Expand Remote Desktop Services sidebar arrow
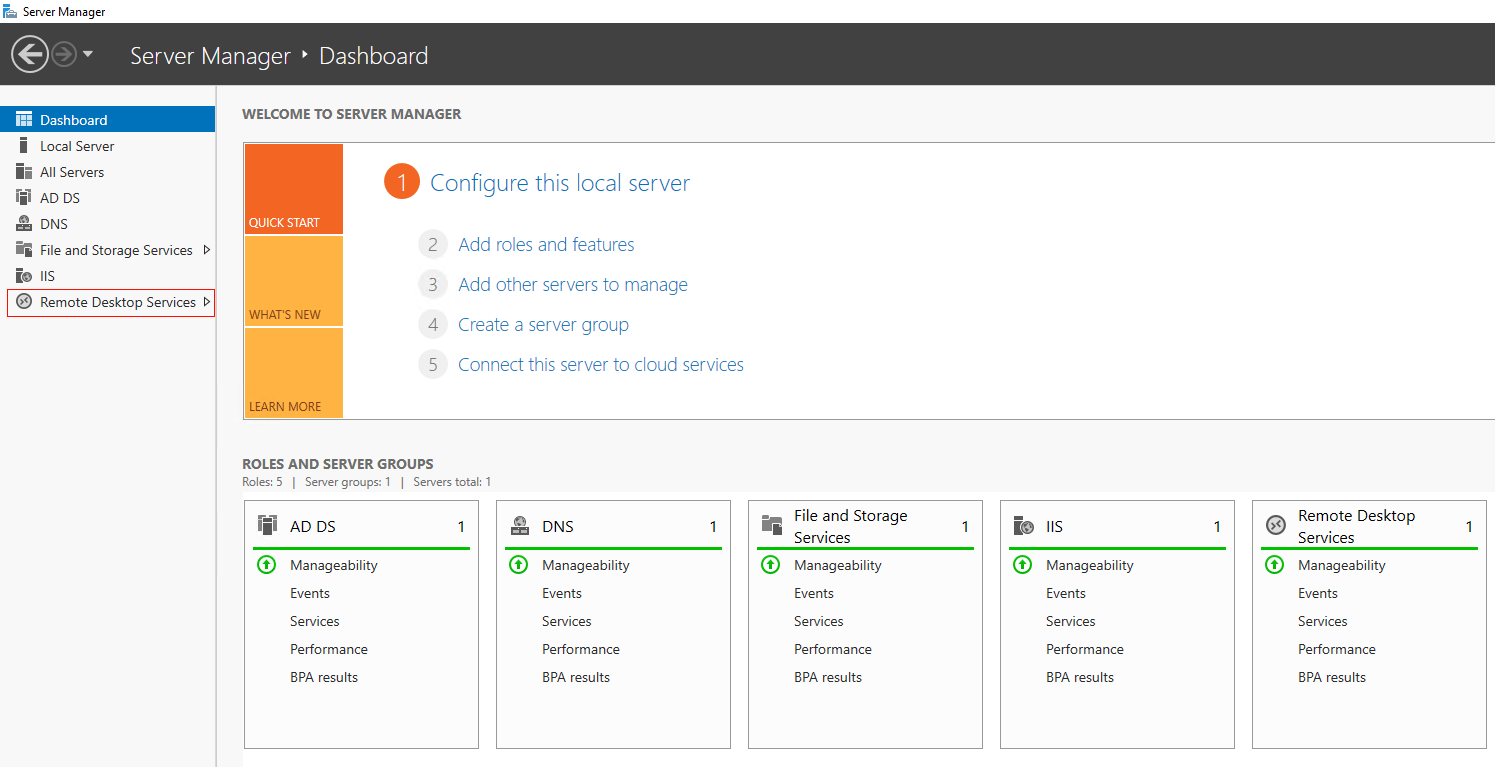Screen dimensions: 1495x767 pos(206,302)
